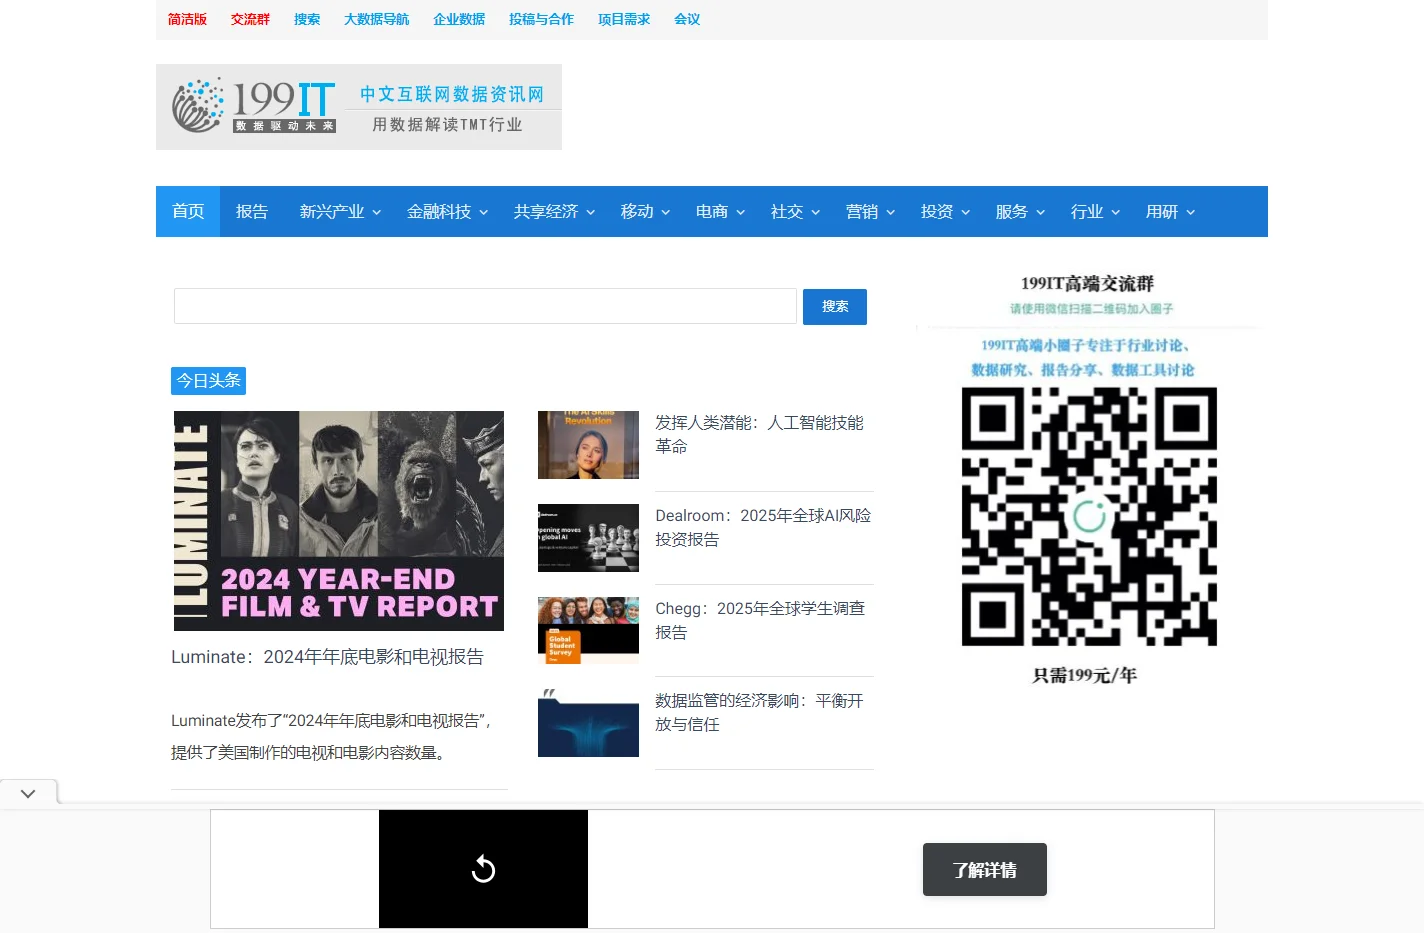Open article Chegg：2025年全球学生调查报告

click(760, 620)
